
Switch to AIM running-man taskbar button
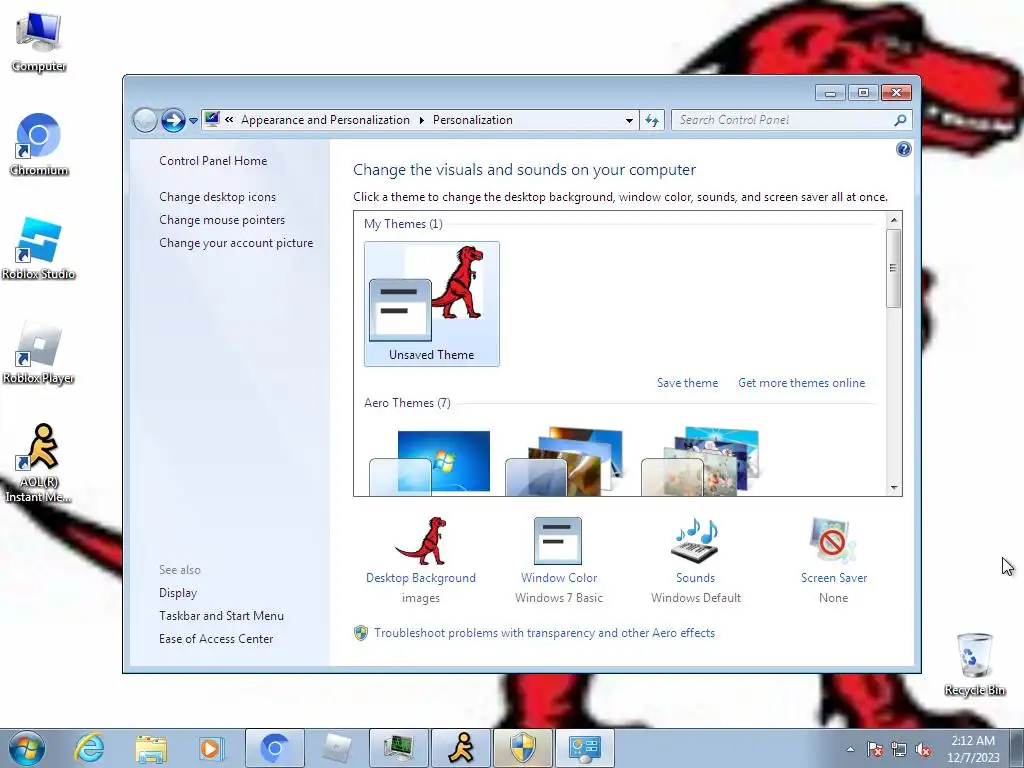[461, 748]
